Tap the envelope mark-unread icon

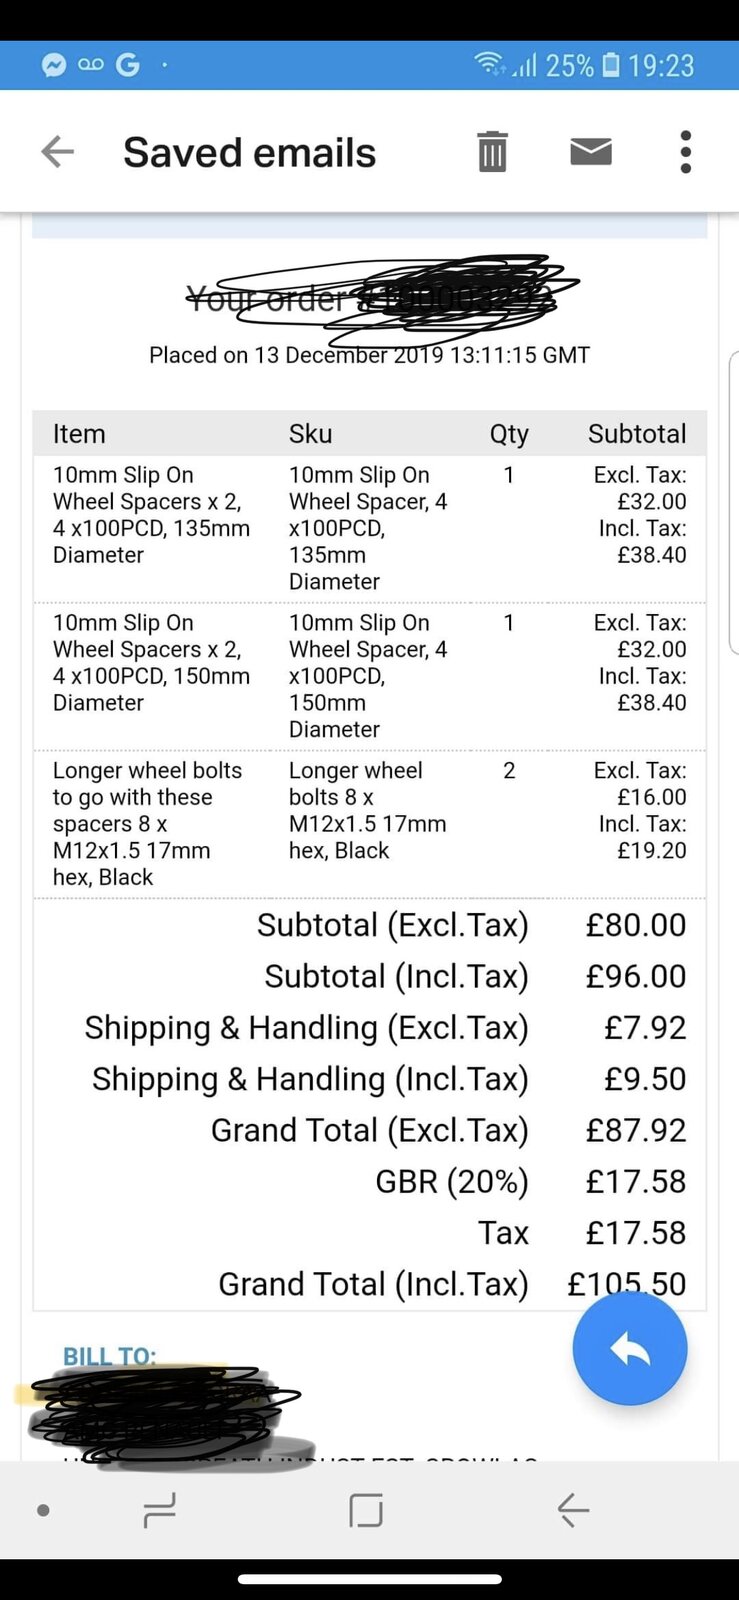pyautogui.click(x=591, y=152)
